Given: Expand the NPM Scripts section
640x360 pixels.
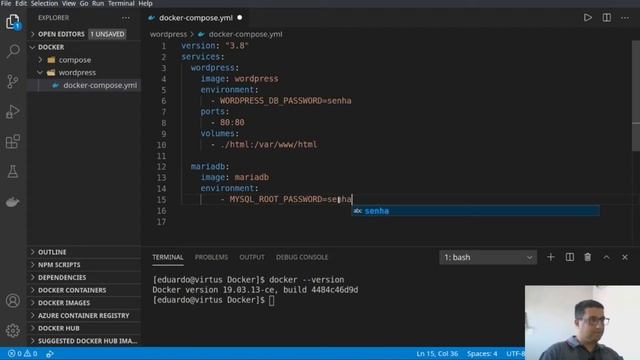Looking at the screenshot, I should click(x=84, y=265).
